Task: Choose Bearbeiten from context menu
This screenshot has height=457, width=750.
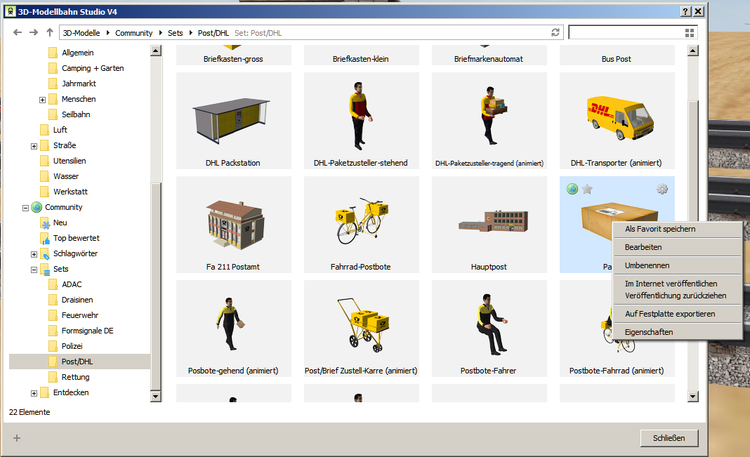Action: 677,247
